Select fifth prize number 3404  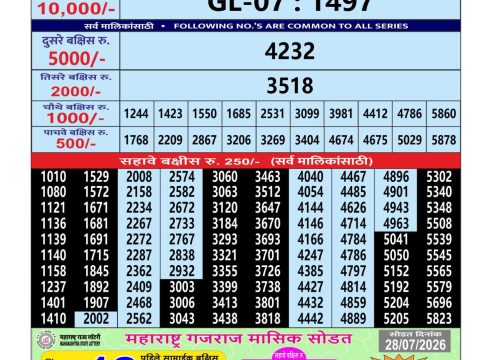(x=307, y=140)
